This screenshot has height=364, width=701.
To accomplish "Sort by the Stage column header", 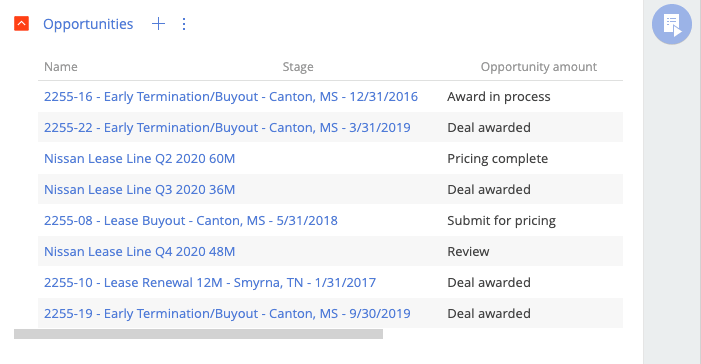I will pos(298,67).
